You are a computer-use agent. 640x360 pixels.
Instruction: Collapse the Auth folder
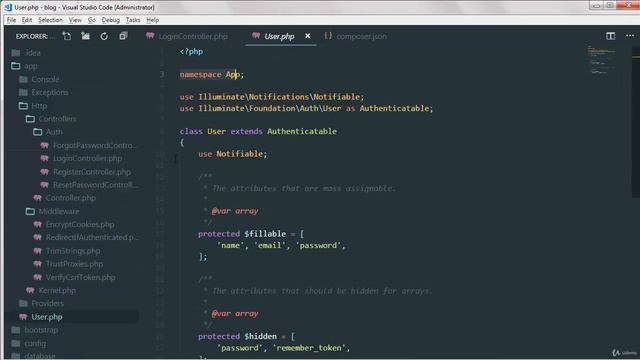[48, 132]
